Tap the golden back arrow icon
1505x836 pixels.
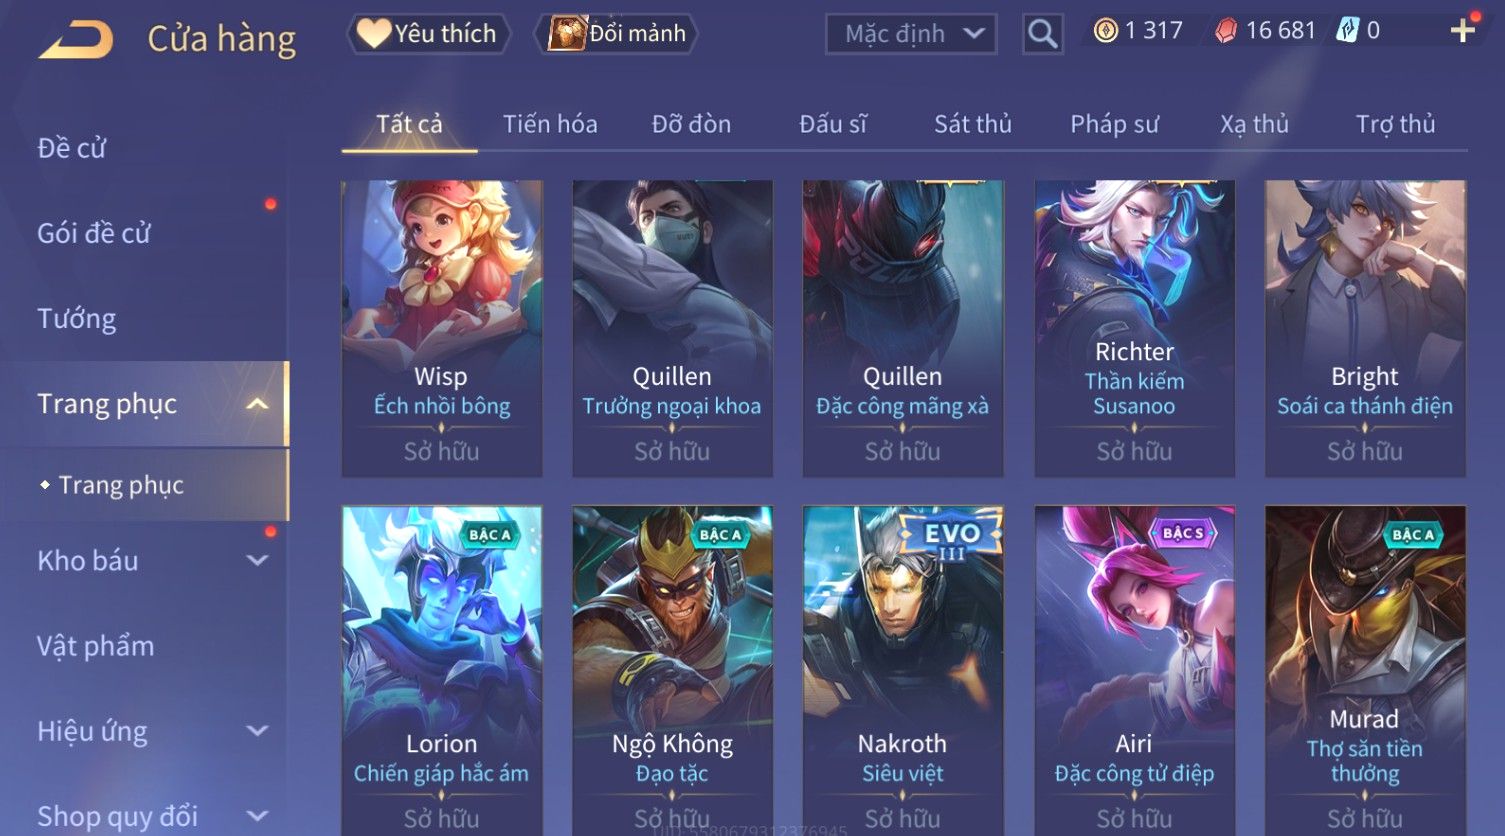click(76, 40)
